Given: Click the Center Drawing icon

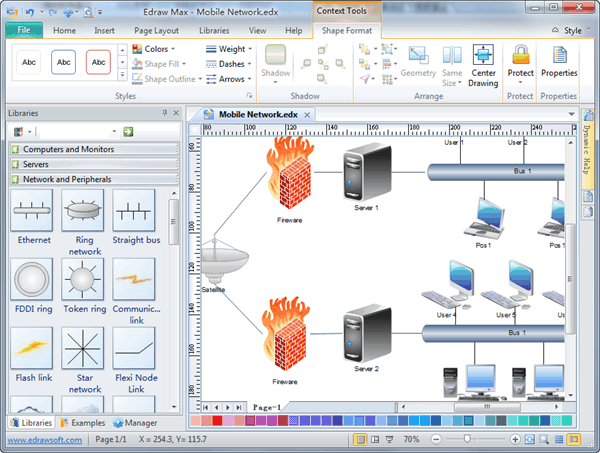Looking at the screenshot, I should point(483,55).
